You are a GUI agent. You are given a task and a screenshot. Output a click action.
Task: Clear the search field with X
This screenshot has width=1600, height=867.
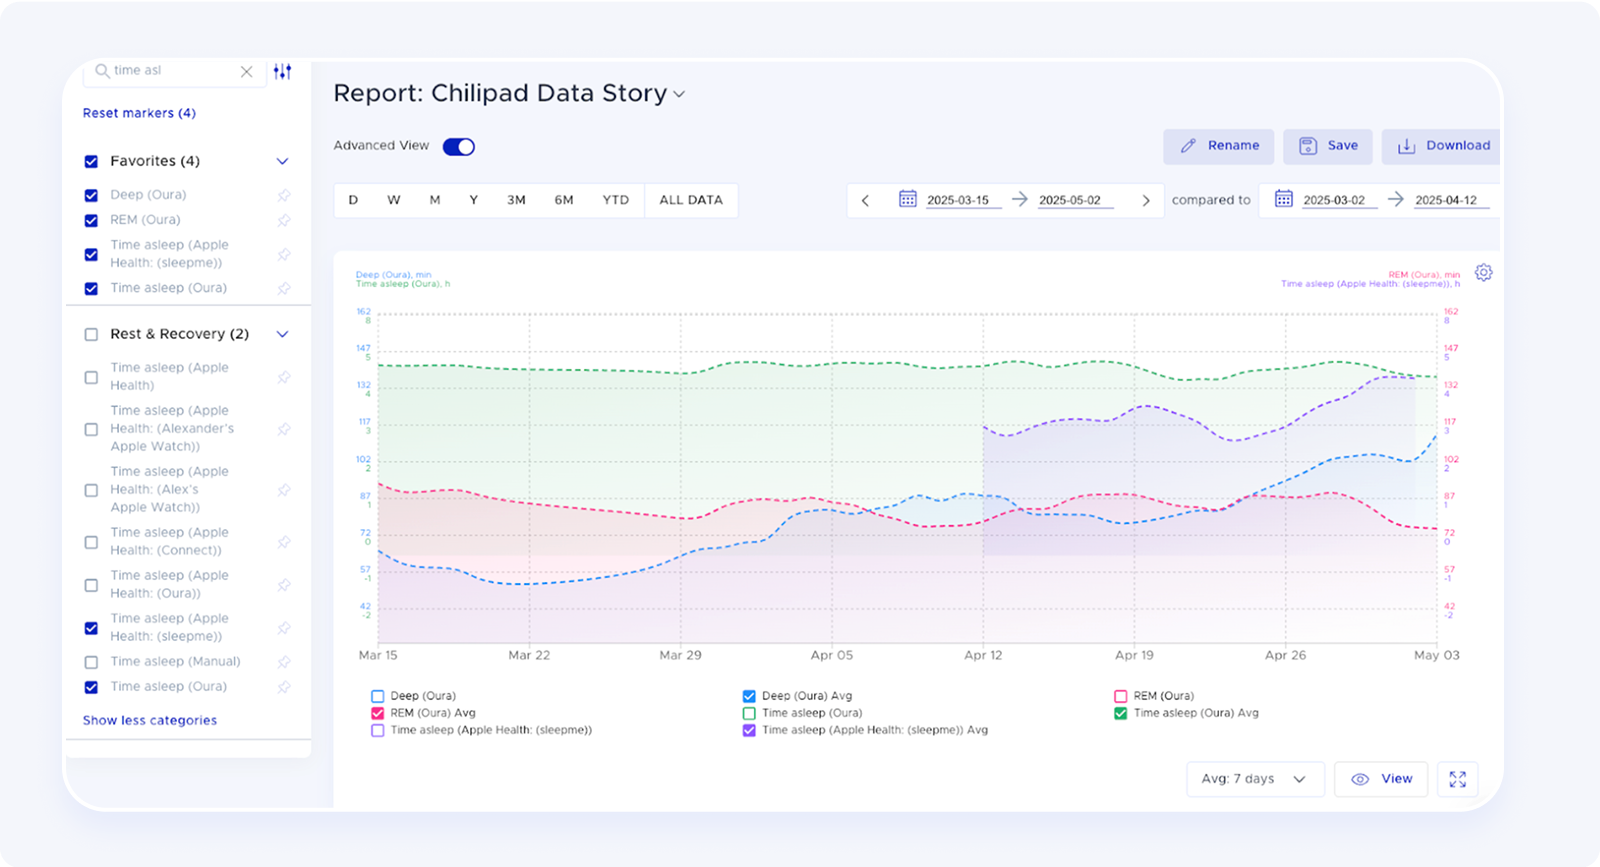pos(246,71)
